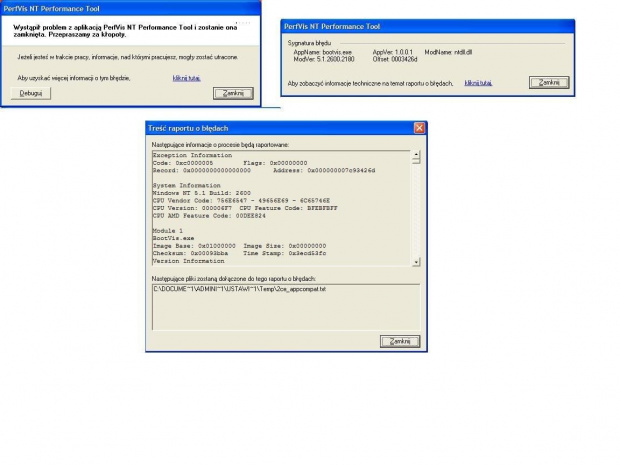
Task: Click the 2ce_appcompat.txt file path entry
Action: (x=240, y=289)
